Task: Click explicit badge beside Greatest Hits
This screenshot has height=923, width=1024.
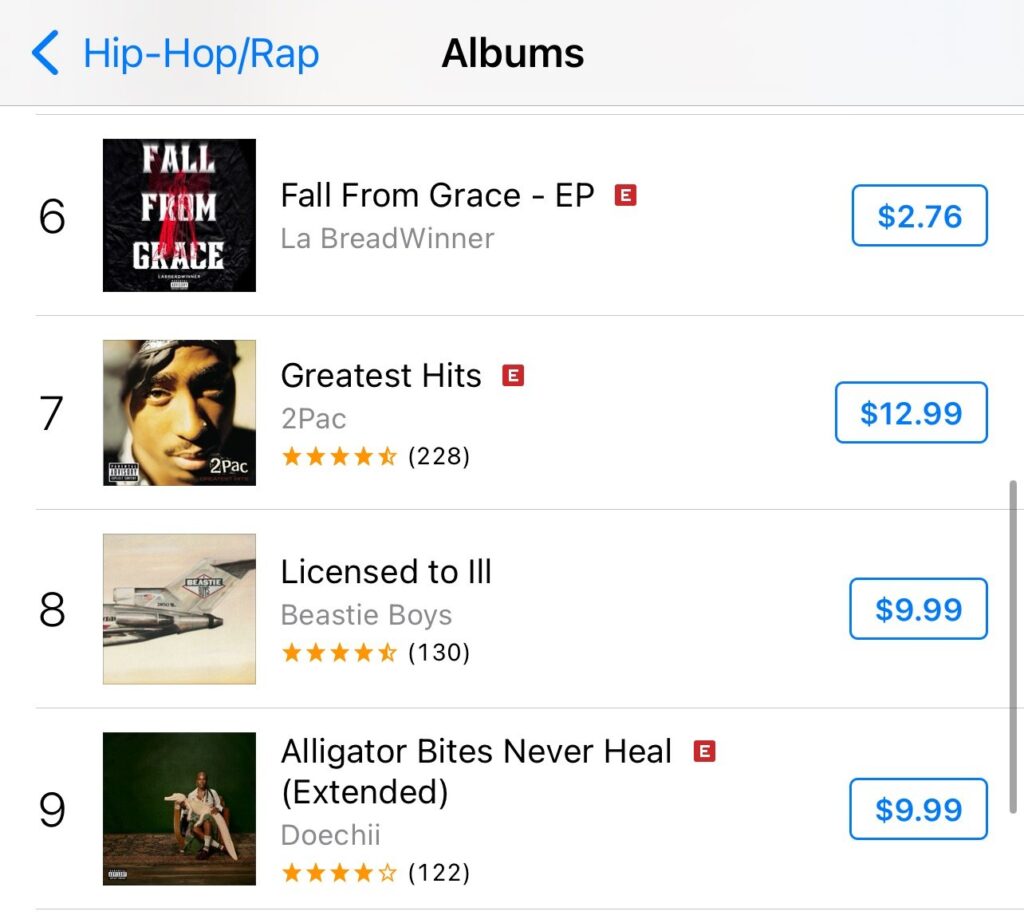Action: pos(513,376)
